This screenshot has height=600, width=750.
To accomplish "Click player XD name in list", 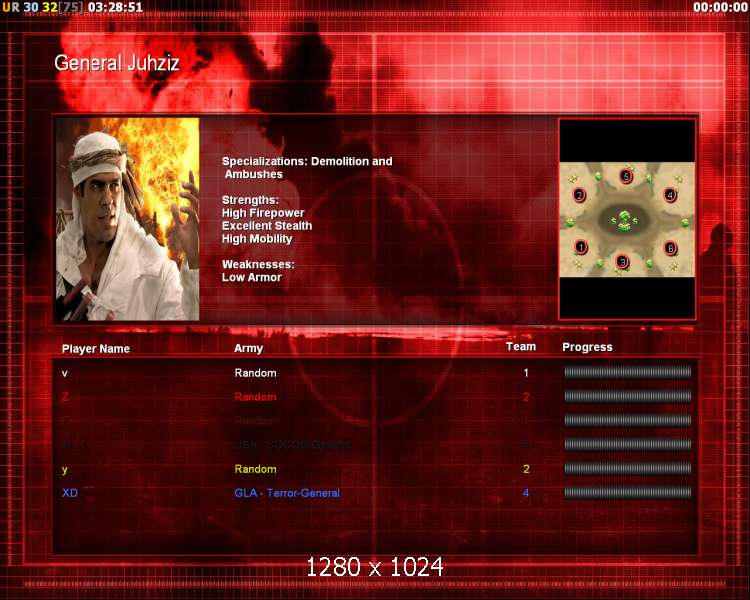I will pyautogui.click(x=70, y=493).
